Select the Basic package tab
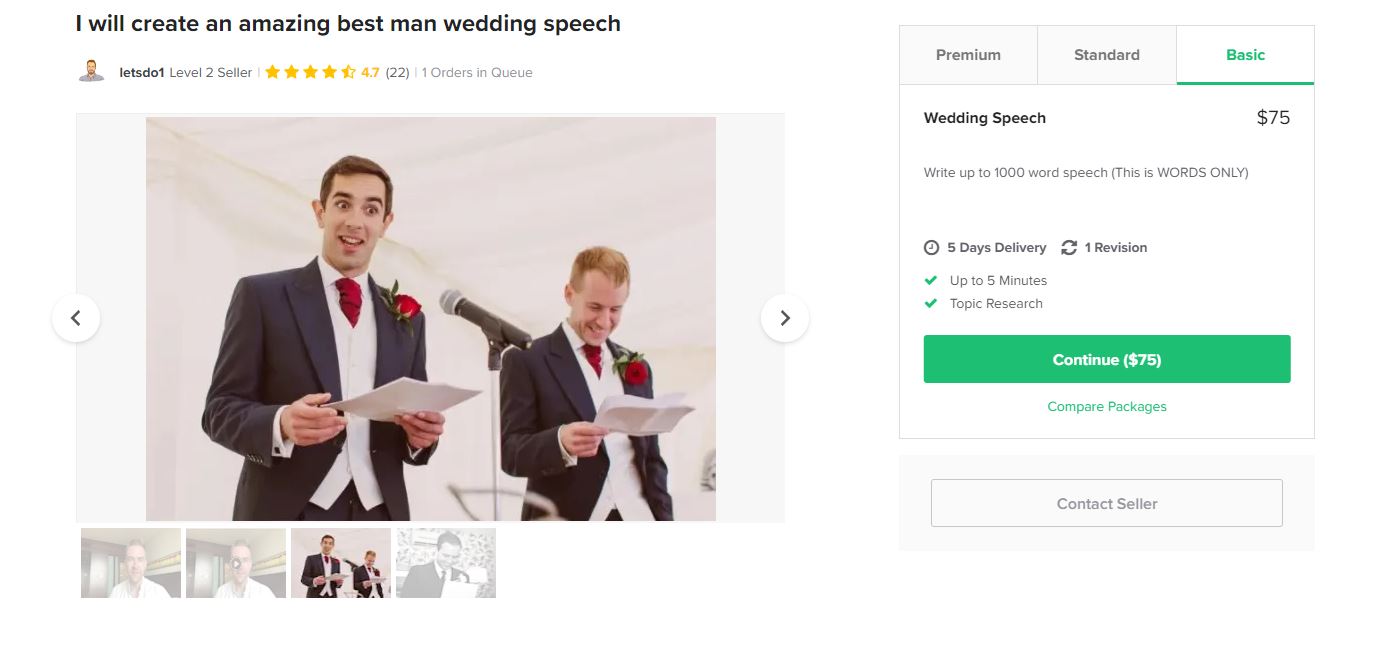1385x655 pixels. pos(1245,55)
